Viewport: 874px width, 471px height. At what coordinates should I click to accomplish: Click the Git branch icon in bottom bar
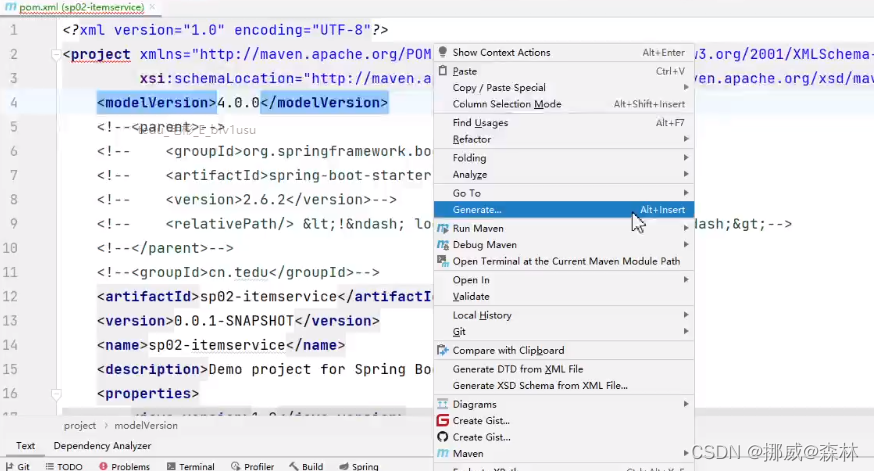tap(9, 467)
